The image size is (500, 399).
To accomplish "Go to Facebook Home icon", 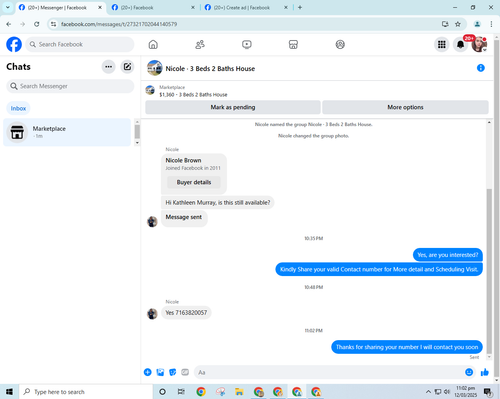I will pos(153,44).
